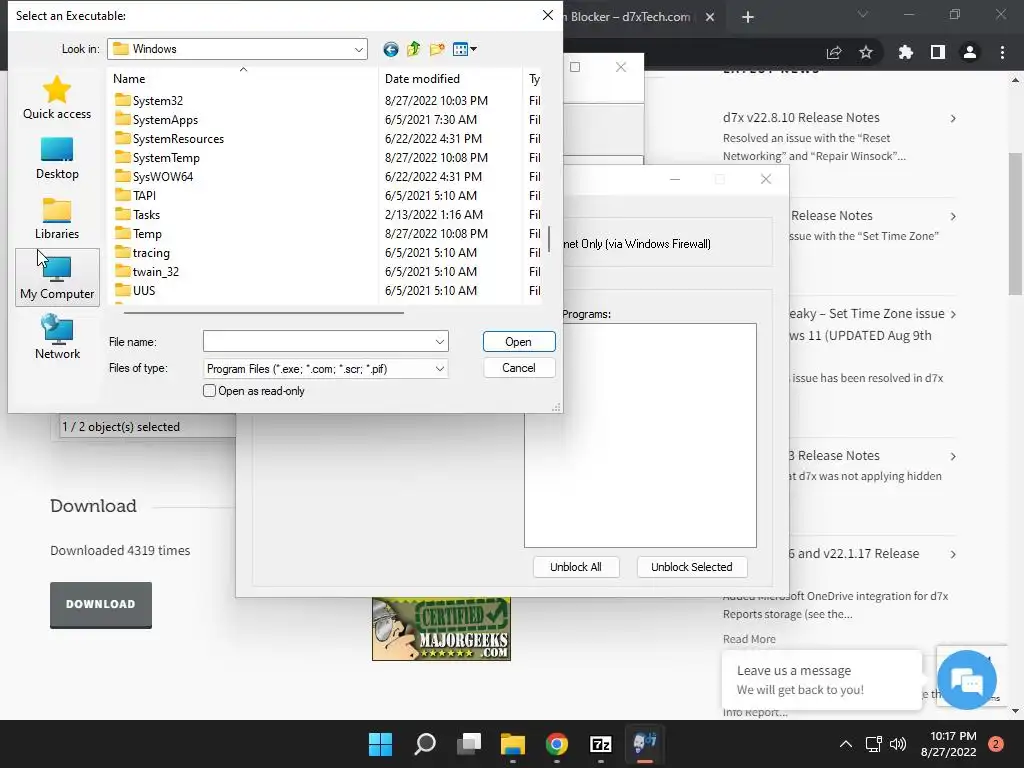The width and height of the screenshot is (1024, 768).
Task: Select the System32 folder
Action: tap(157, 101)
